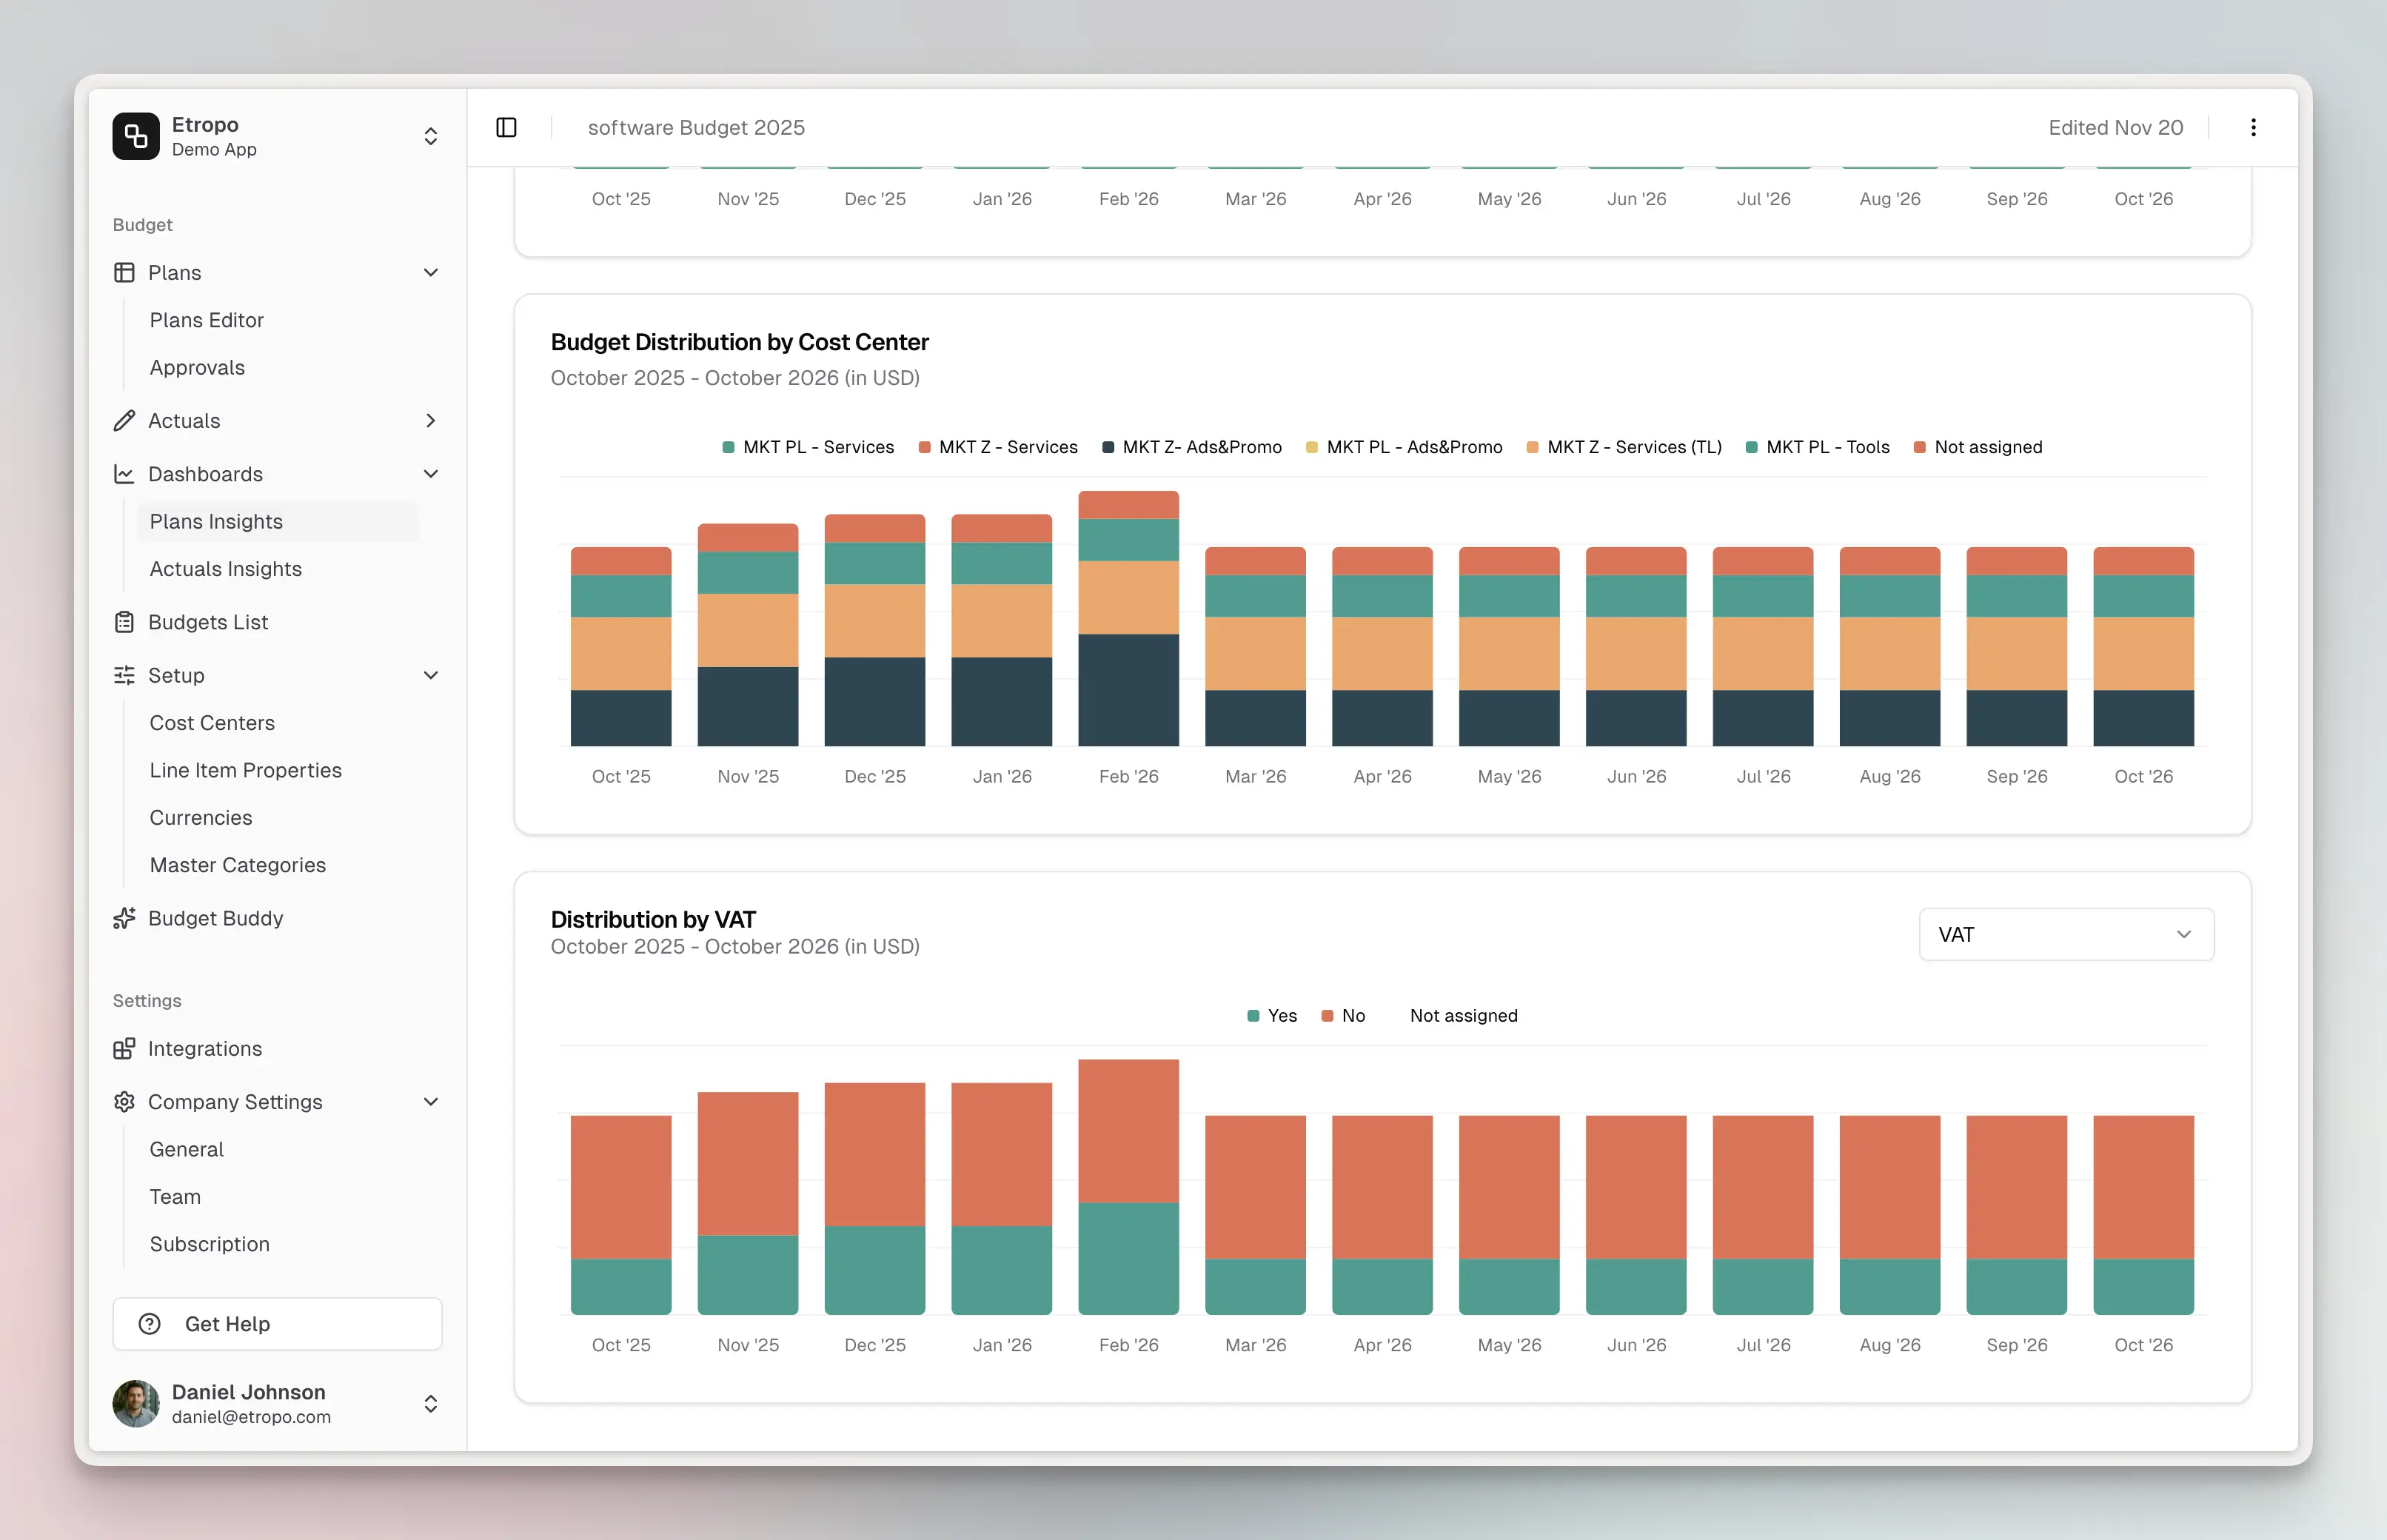Screen dimensions: 2387x1540
Task: Click the Actuals pencil icon
Action: tap(124, 421)
